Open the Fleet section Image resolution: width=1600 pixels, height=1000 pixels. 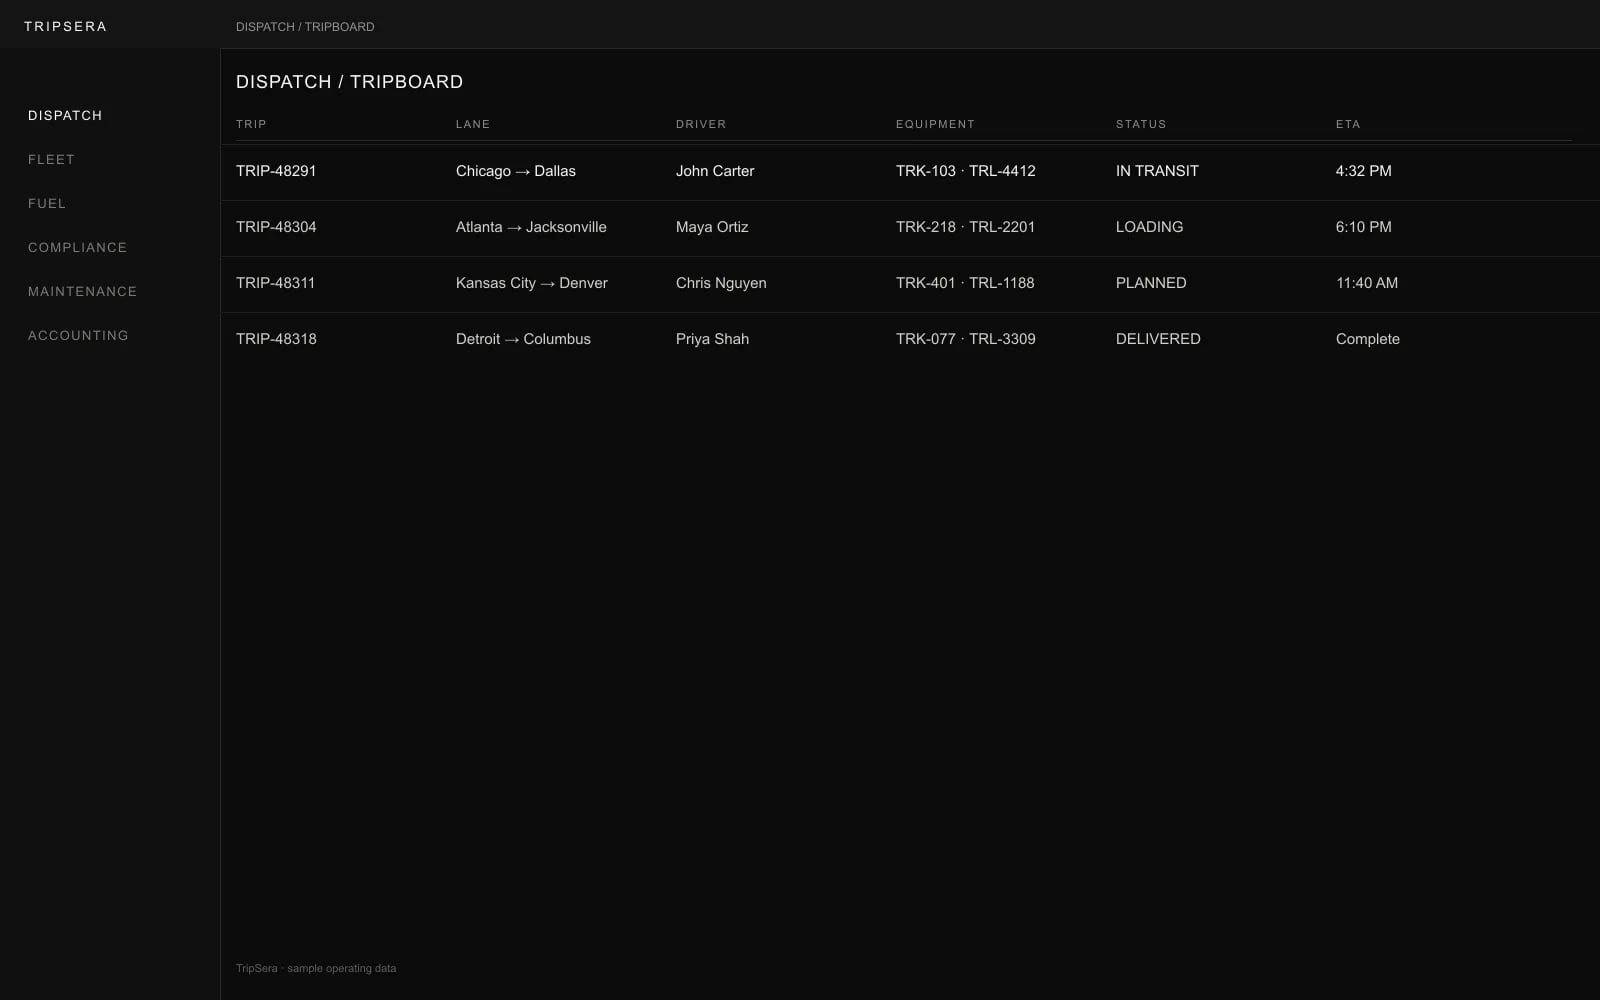(51, 160)
